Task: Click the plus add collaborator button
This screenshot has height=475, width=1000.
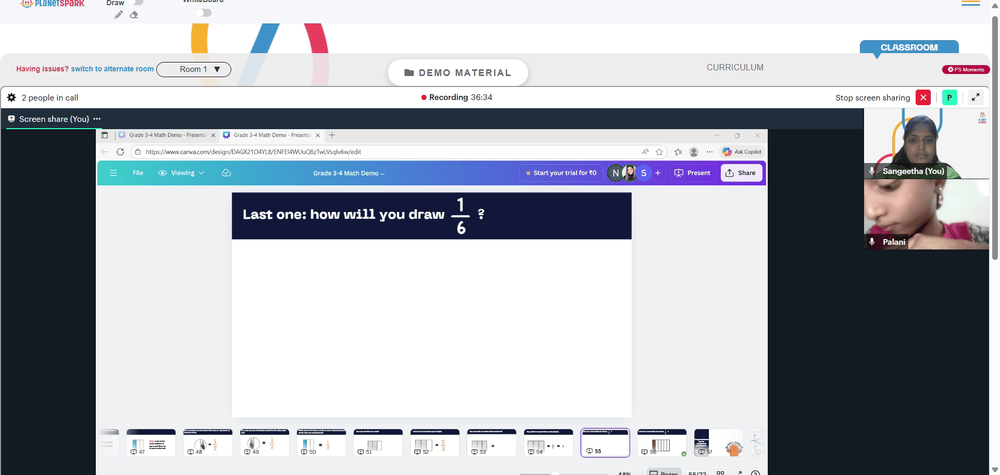Action: click(658, 173)
